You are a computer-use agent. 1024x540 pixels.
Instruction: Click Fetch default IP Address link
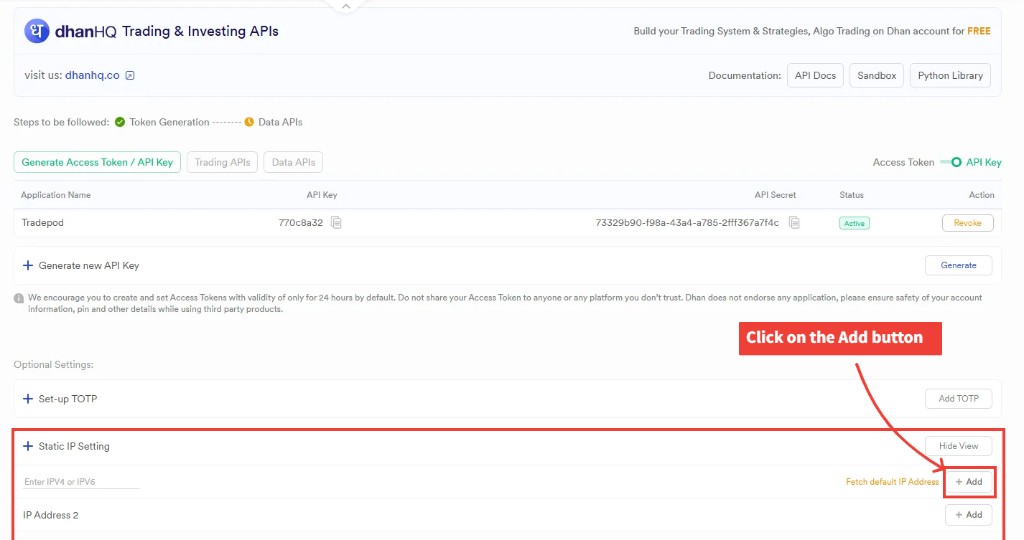point(892,482)
